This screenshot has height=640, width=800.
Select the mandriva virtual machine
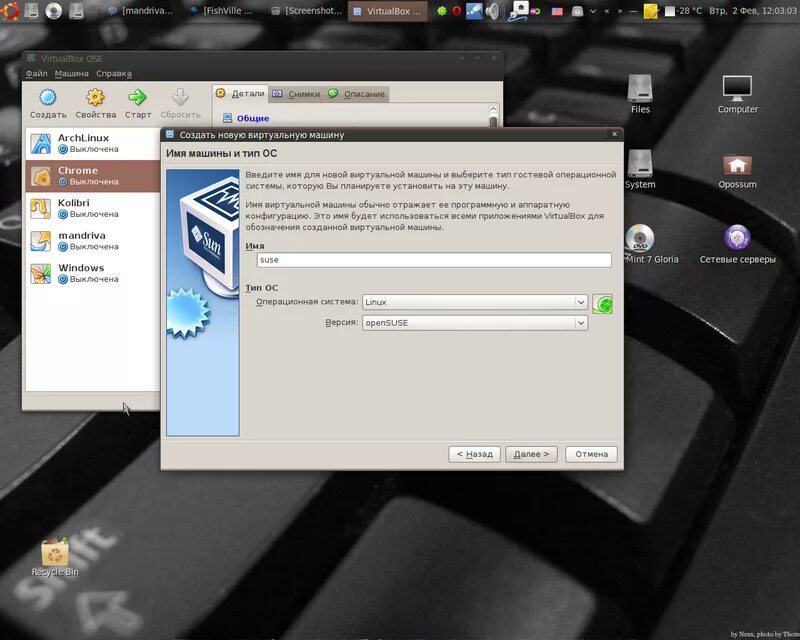tap(93, 241)
